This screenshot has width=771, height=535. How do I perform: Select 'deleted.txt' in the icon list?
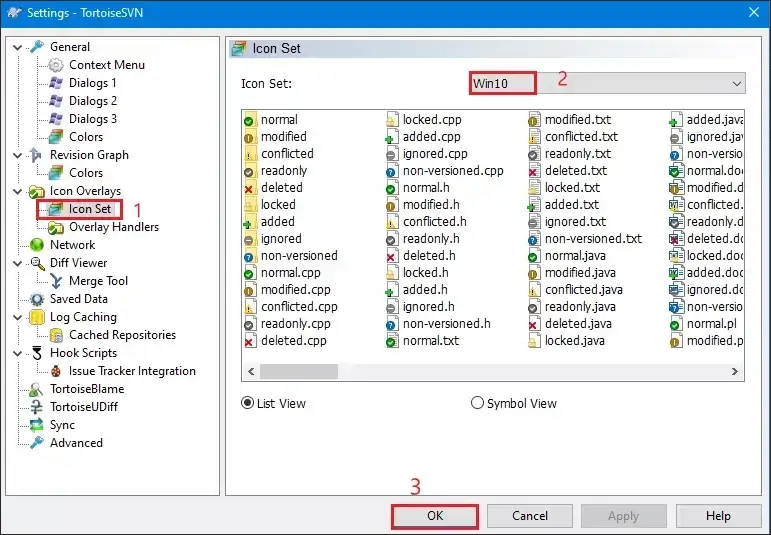coord(575,171)
